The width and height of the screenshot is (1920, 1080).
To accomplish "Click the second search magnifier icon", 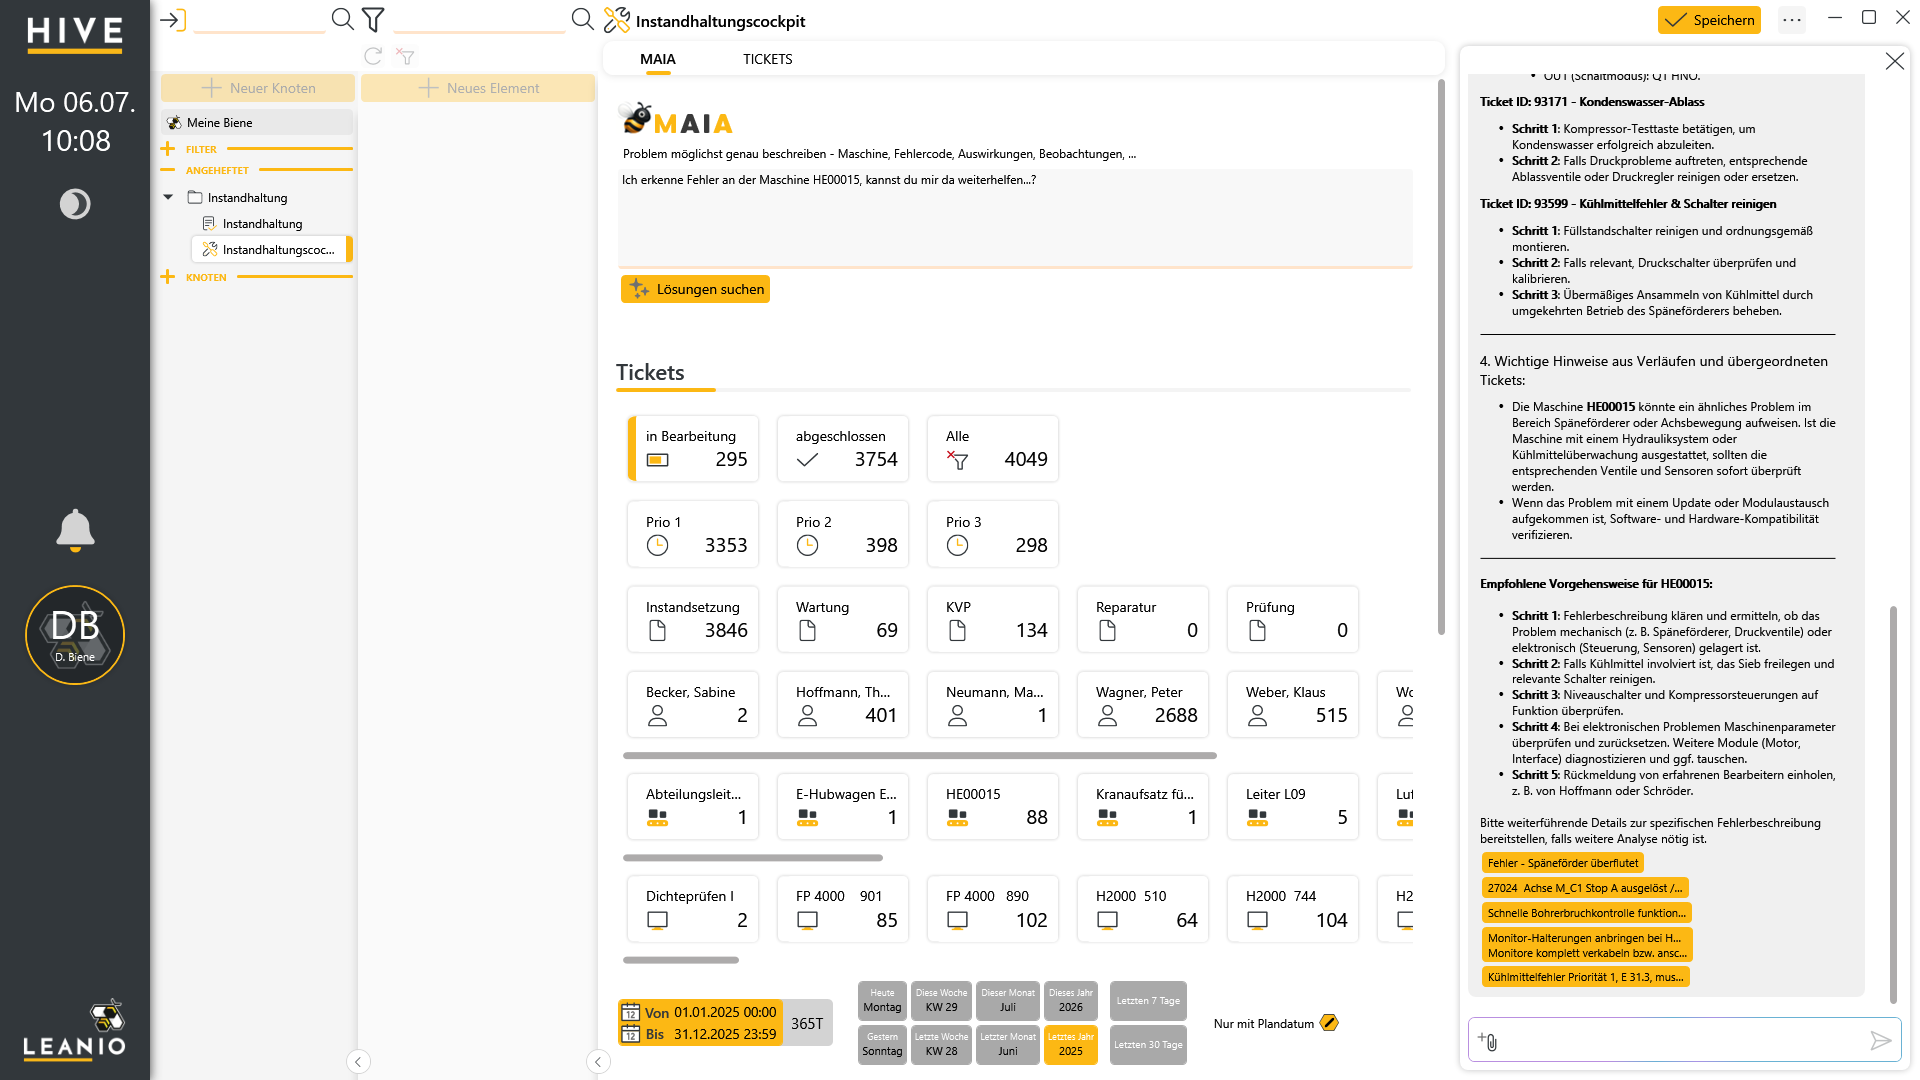I will point(582,19).
